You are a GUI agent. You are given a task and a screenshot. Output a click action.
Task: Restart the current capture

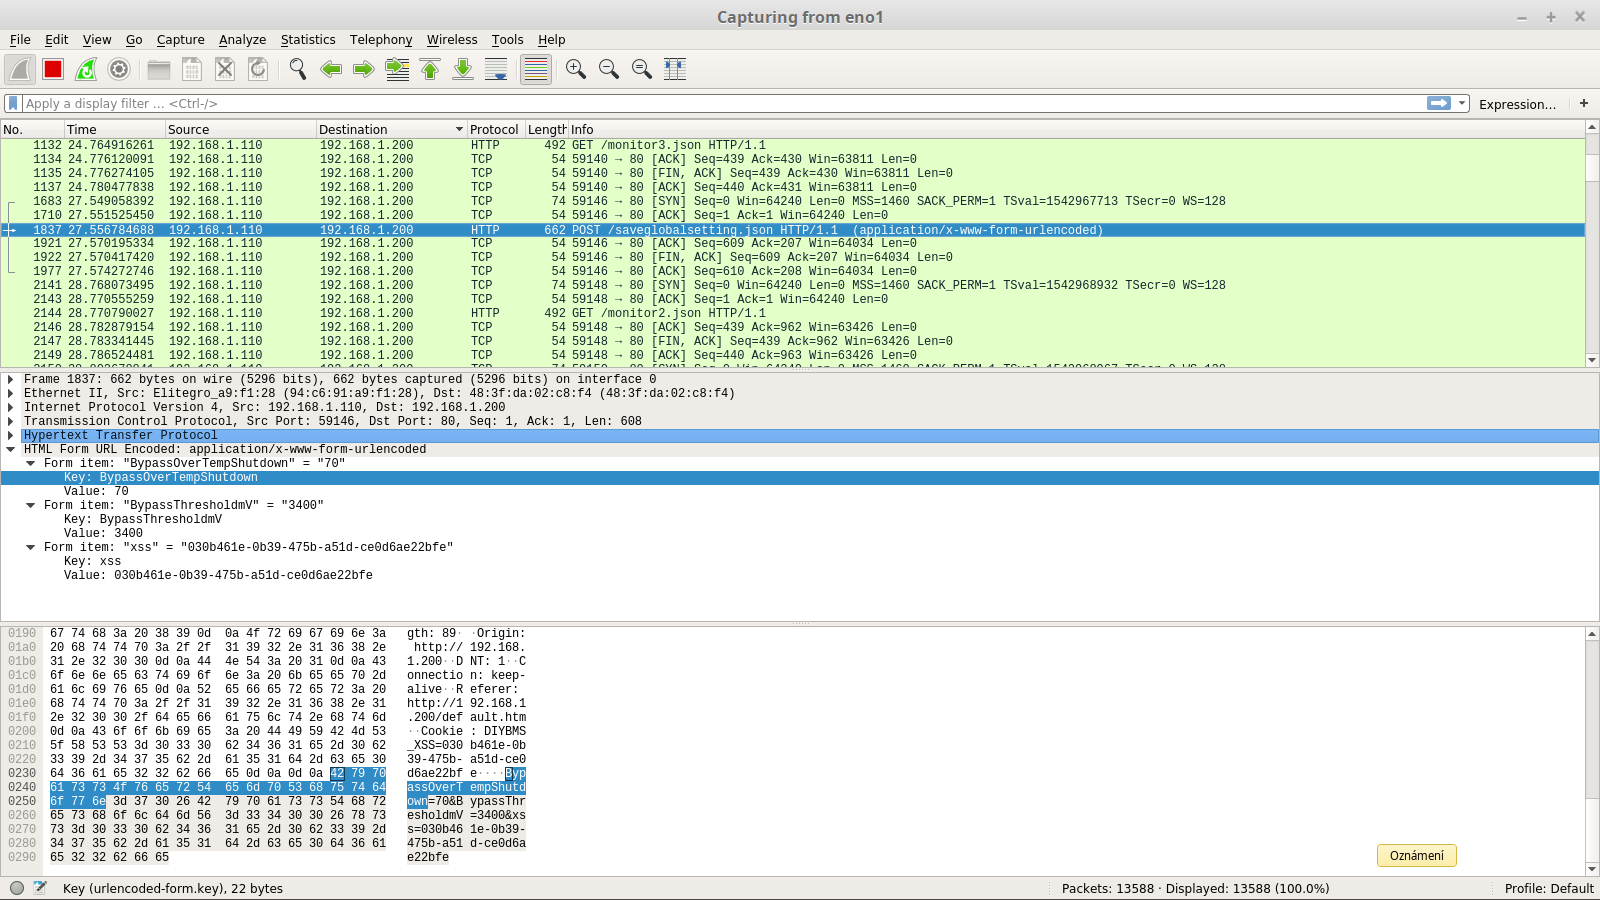(x=86, y=69)
